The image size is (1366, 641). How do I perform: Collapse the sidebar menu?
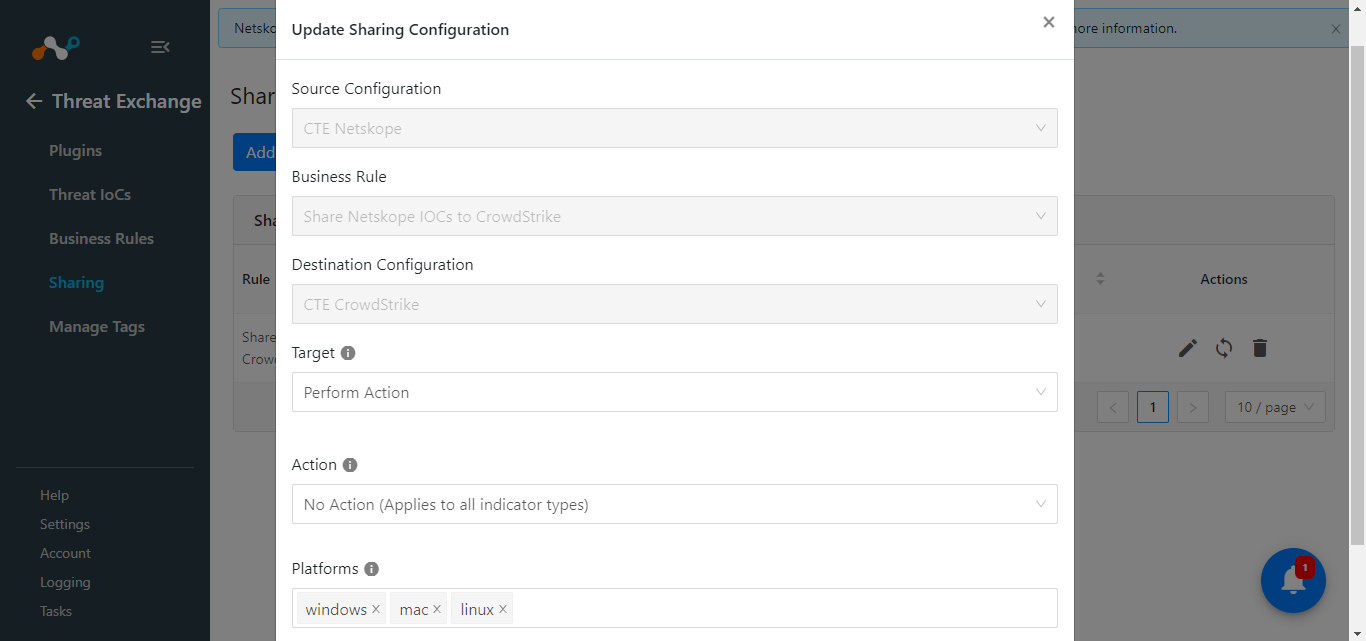click(160, 47)
